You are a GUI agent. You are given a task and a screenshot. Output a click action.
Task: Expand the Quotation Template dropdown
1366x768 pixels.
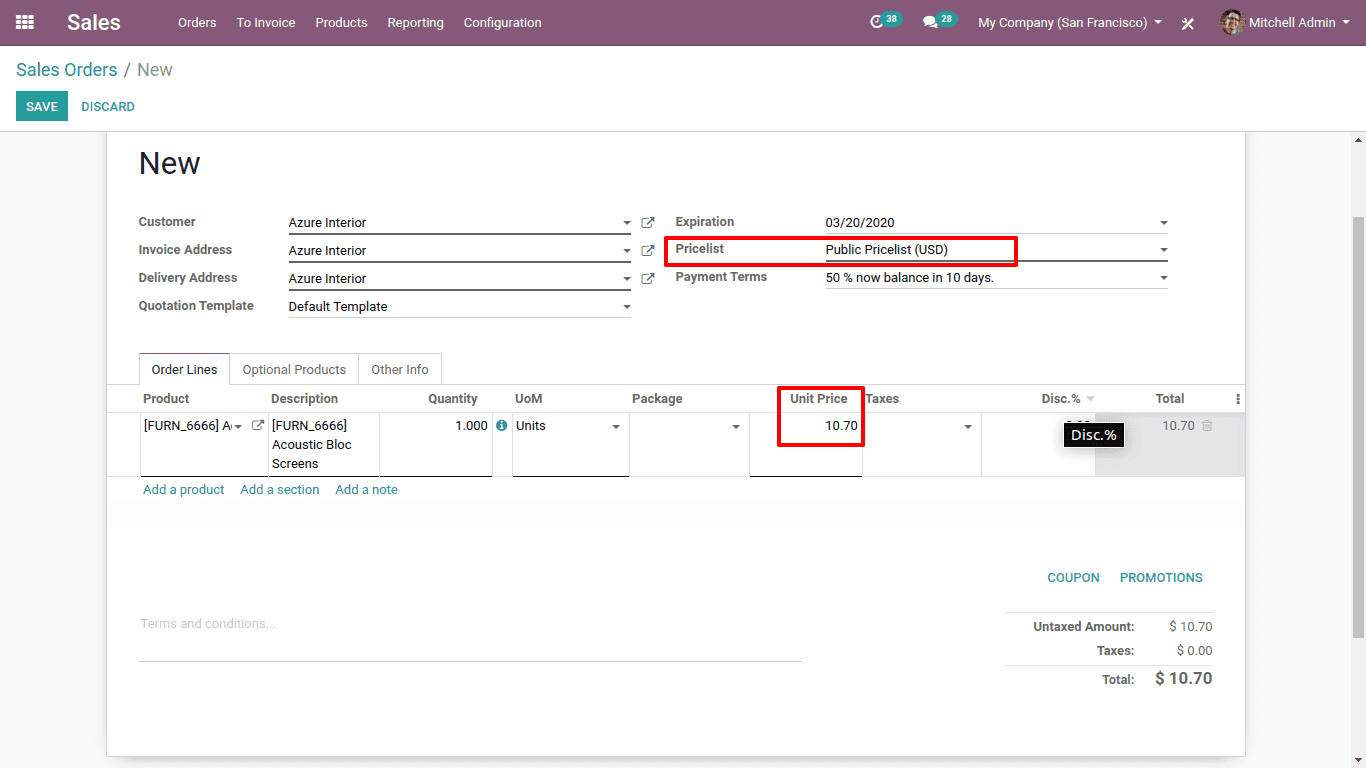tap(627, 307)
